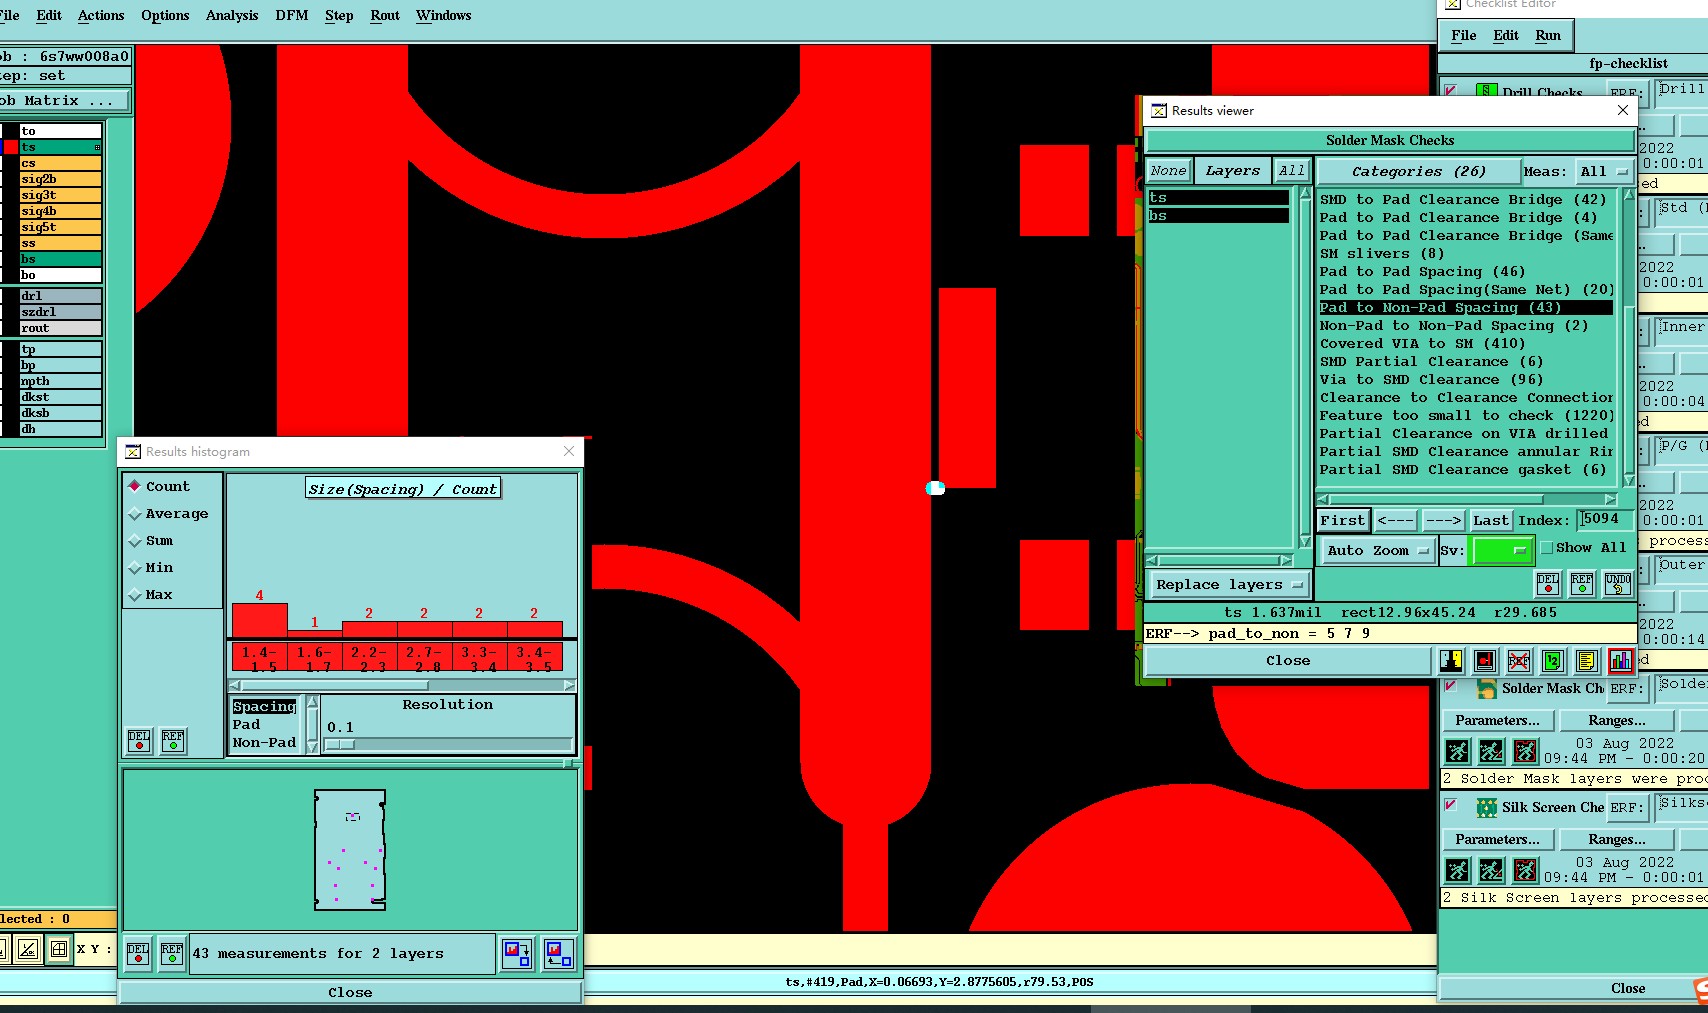This screenshot has width=1708, height=1013.
Task: Go to previous result with arrow button
Action: 1395,520
